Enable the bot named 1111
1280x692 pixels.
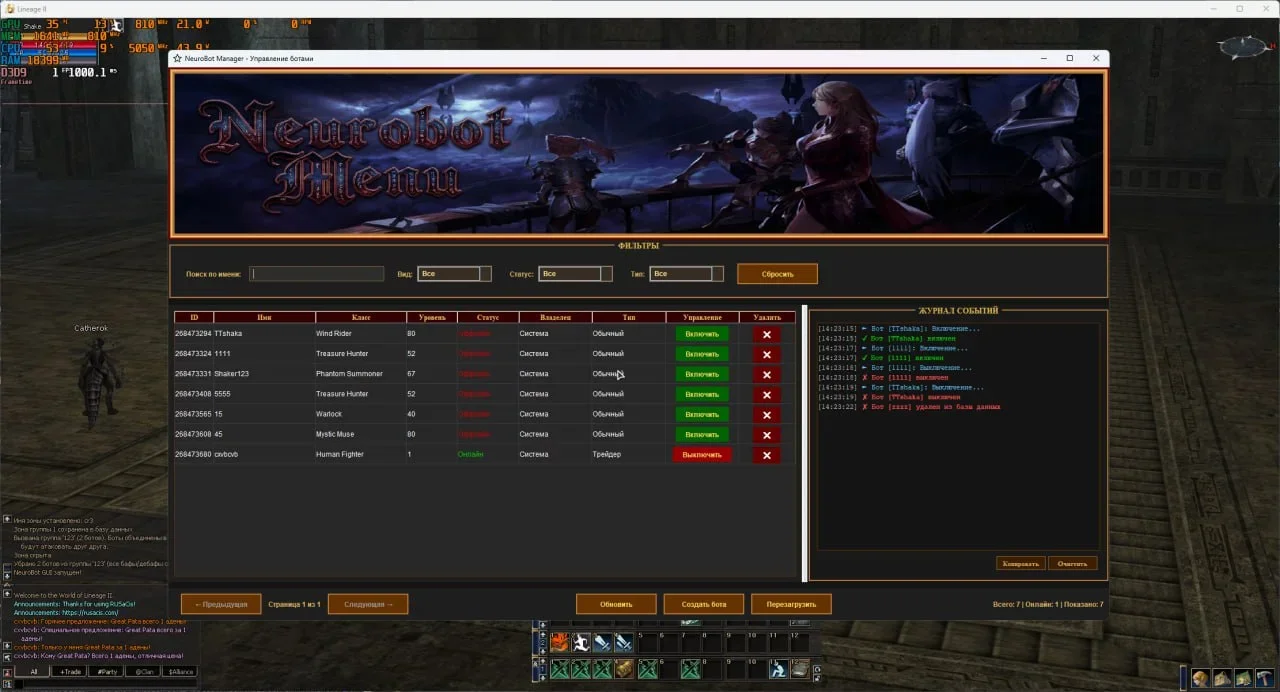(x=702, y=354)
